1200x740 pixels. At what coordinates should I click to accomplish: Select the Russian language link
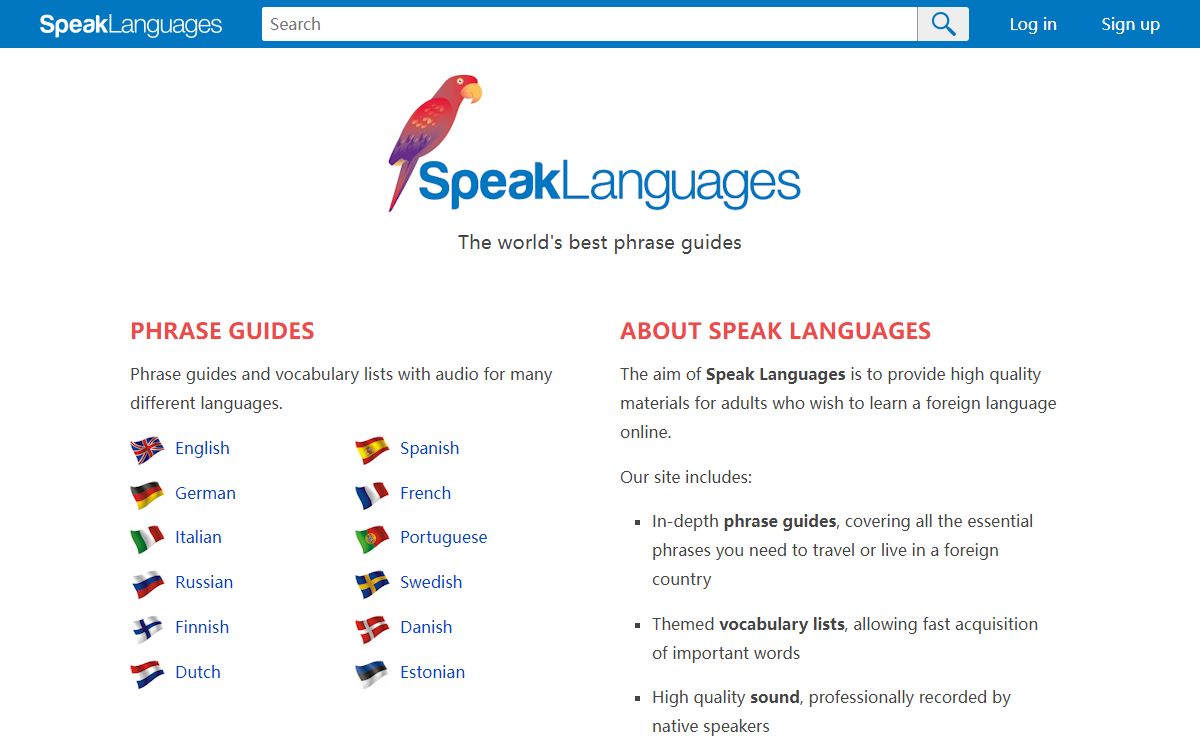pyautogui.click(x=204, y=582)
